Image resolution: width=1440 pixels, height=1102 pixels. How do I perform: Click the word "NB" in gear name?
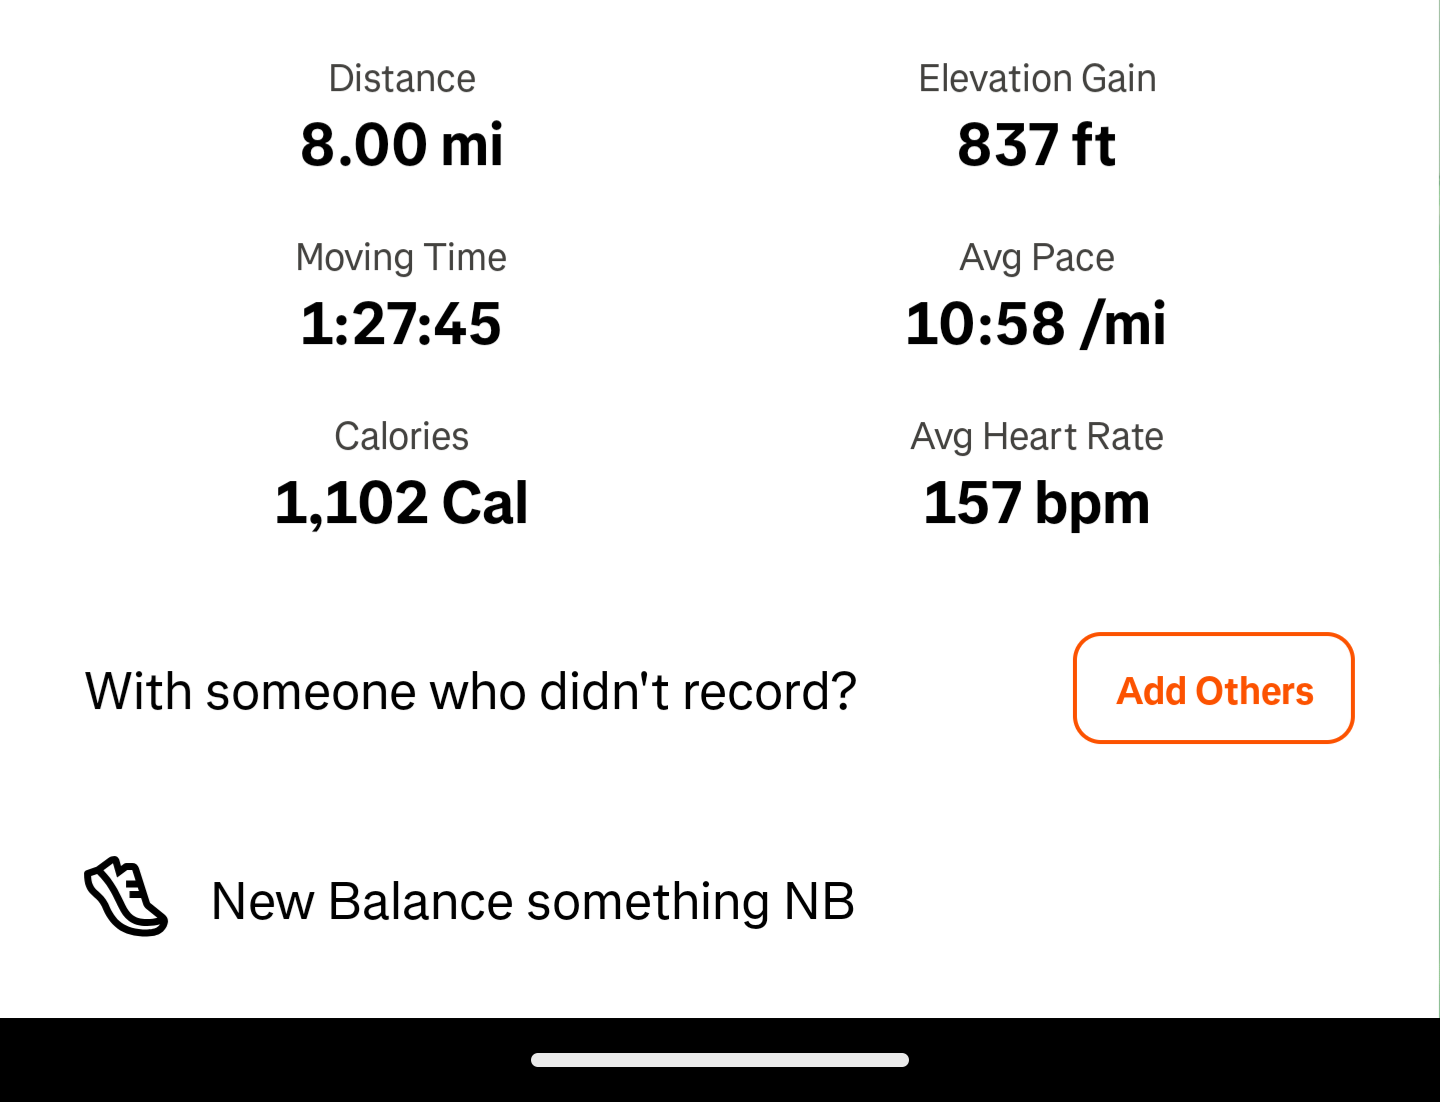819,901
